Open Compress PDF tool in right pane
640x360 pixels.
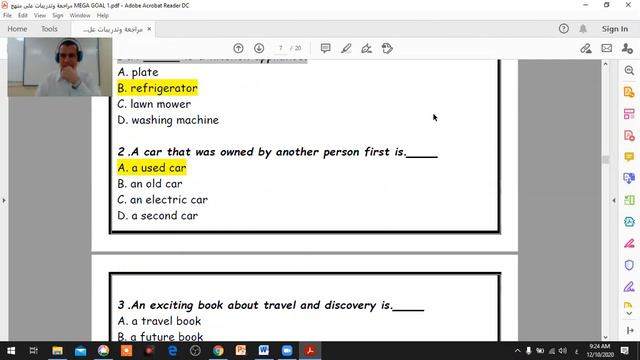tap(629, 222)
